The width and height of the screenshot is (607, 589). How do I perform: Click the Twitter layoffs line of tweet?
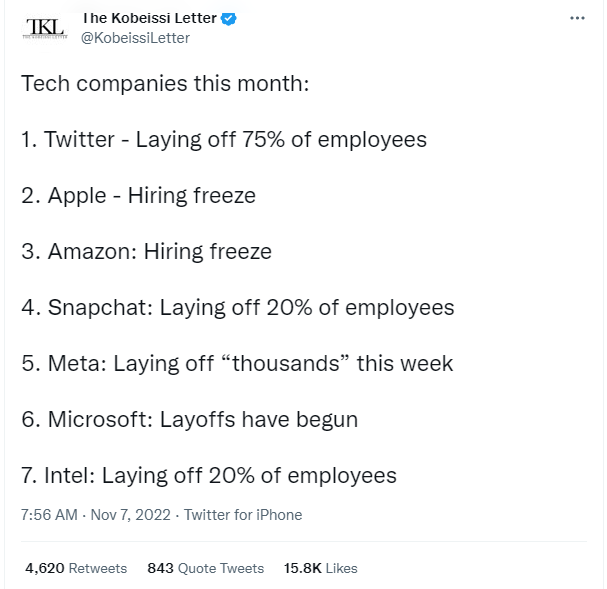click(x=224, y=139)
